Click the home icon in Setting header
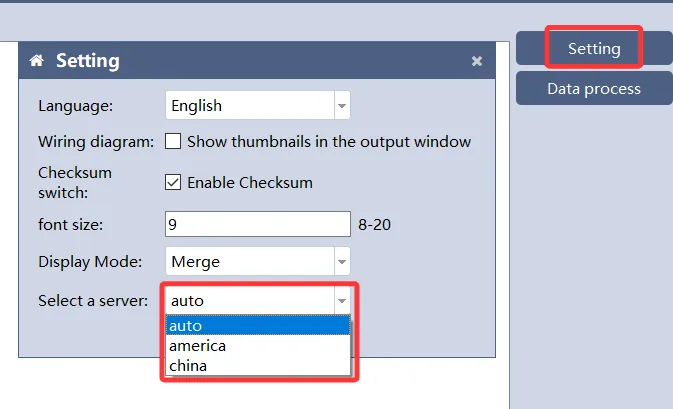Viewport: 673px width, 409px height. click(37, 61)
